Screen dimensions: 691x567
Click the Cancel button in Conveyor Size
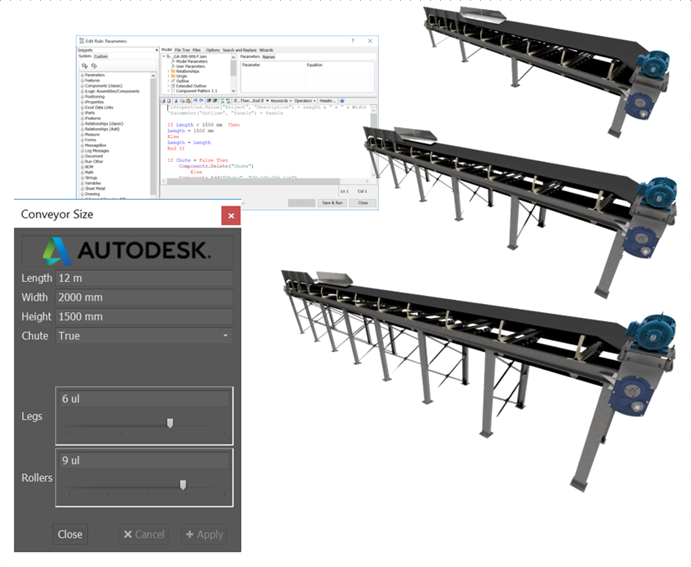144,534
